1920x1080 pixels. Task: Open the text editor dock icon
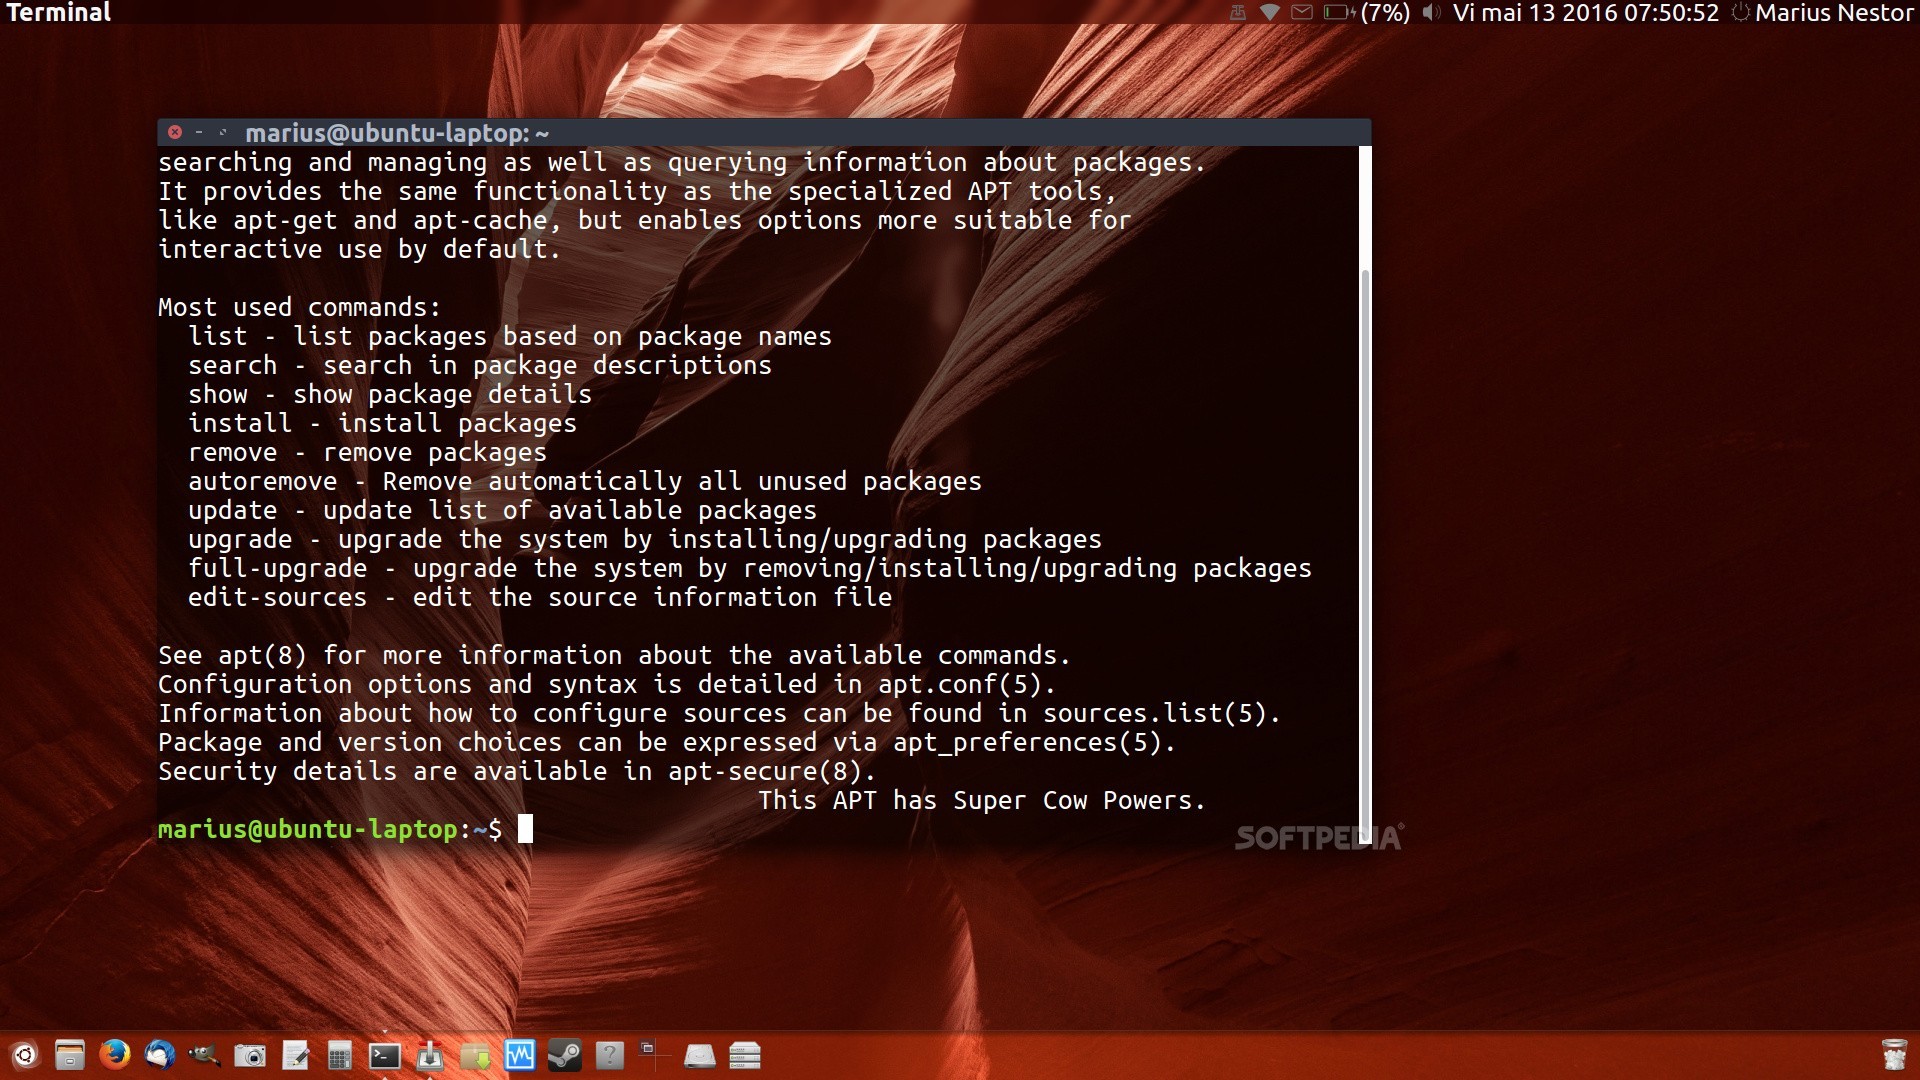(295, 1055)
